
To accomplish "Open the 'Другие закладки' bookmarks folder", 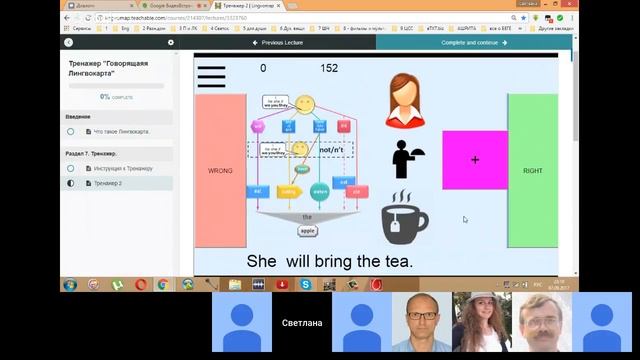I will pyautogui.click(x=551, y=29).
